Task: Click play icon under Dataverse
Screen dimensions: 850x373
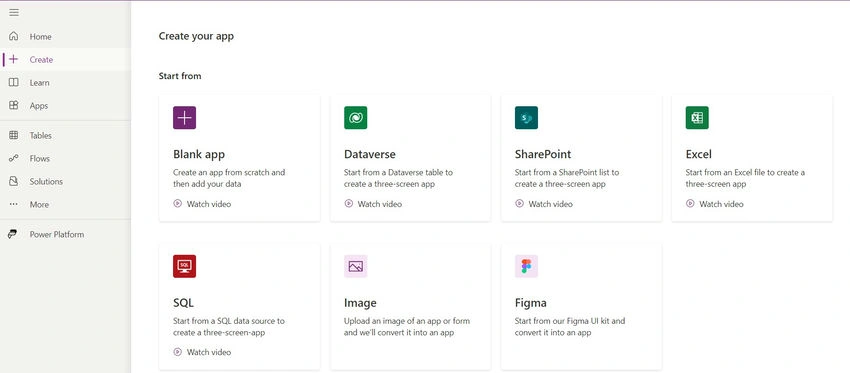Action: coord(349,204)
